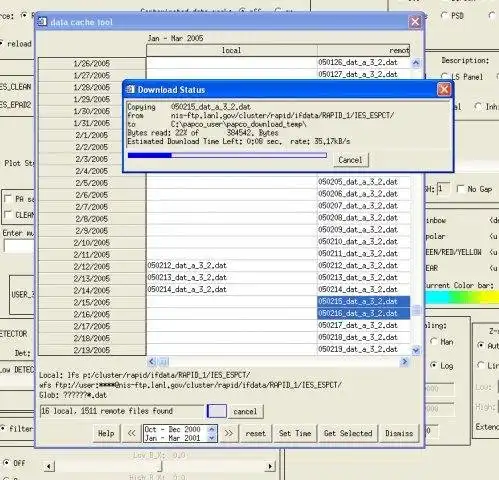
Task: Click down arrow of time range list
Action: (x=212, y=438)
